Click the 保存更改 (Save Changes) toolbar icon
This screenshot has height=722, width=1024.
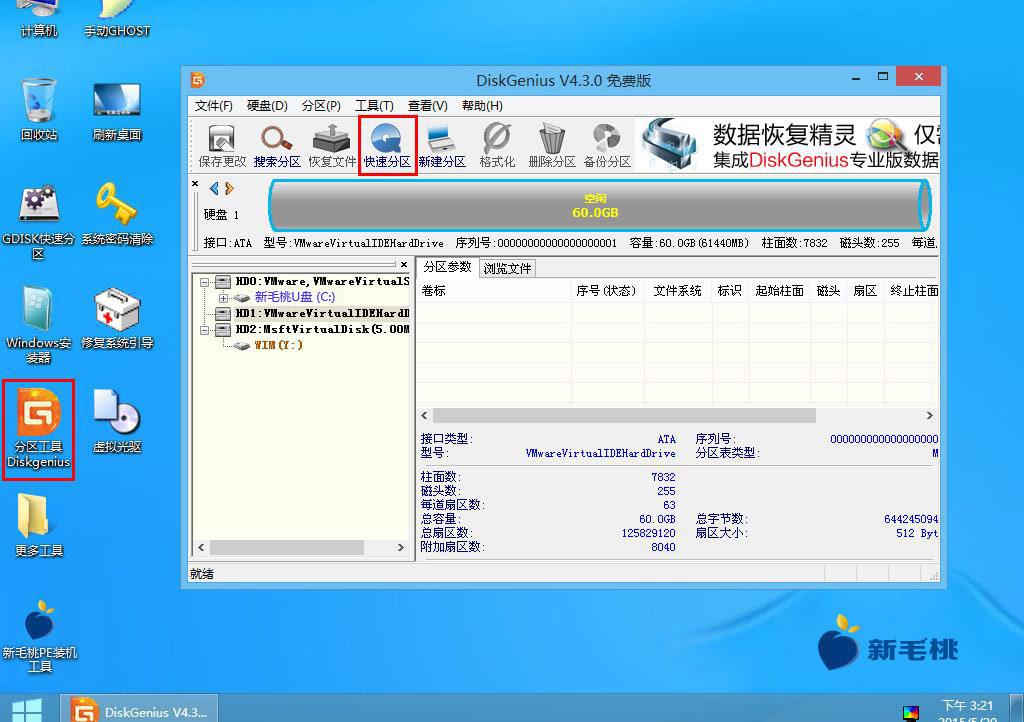[x=222, y=146]
